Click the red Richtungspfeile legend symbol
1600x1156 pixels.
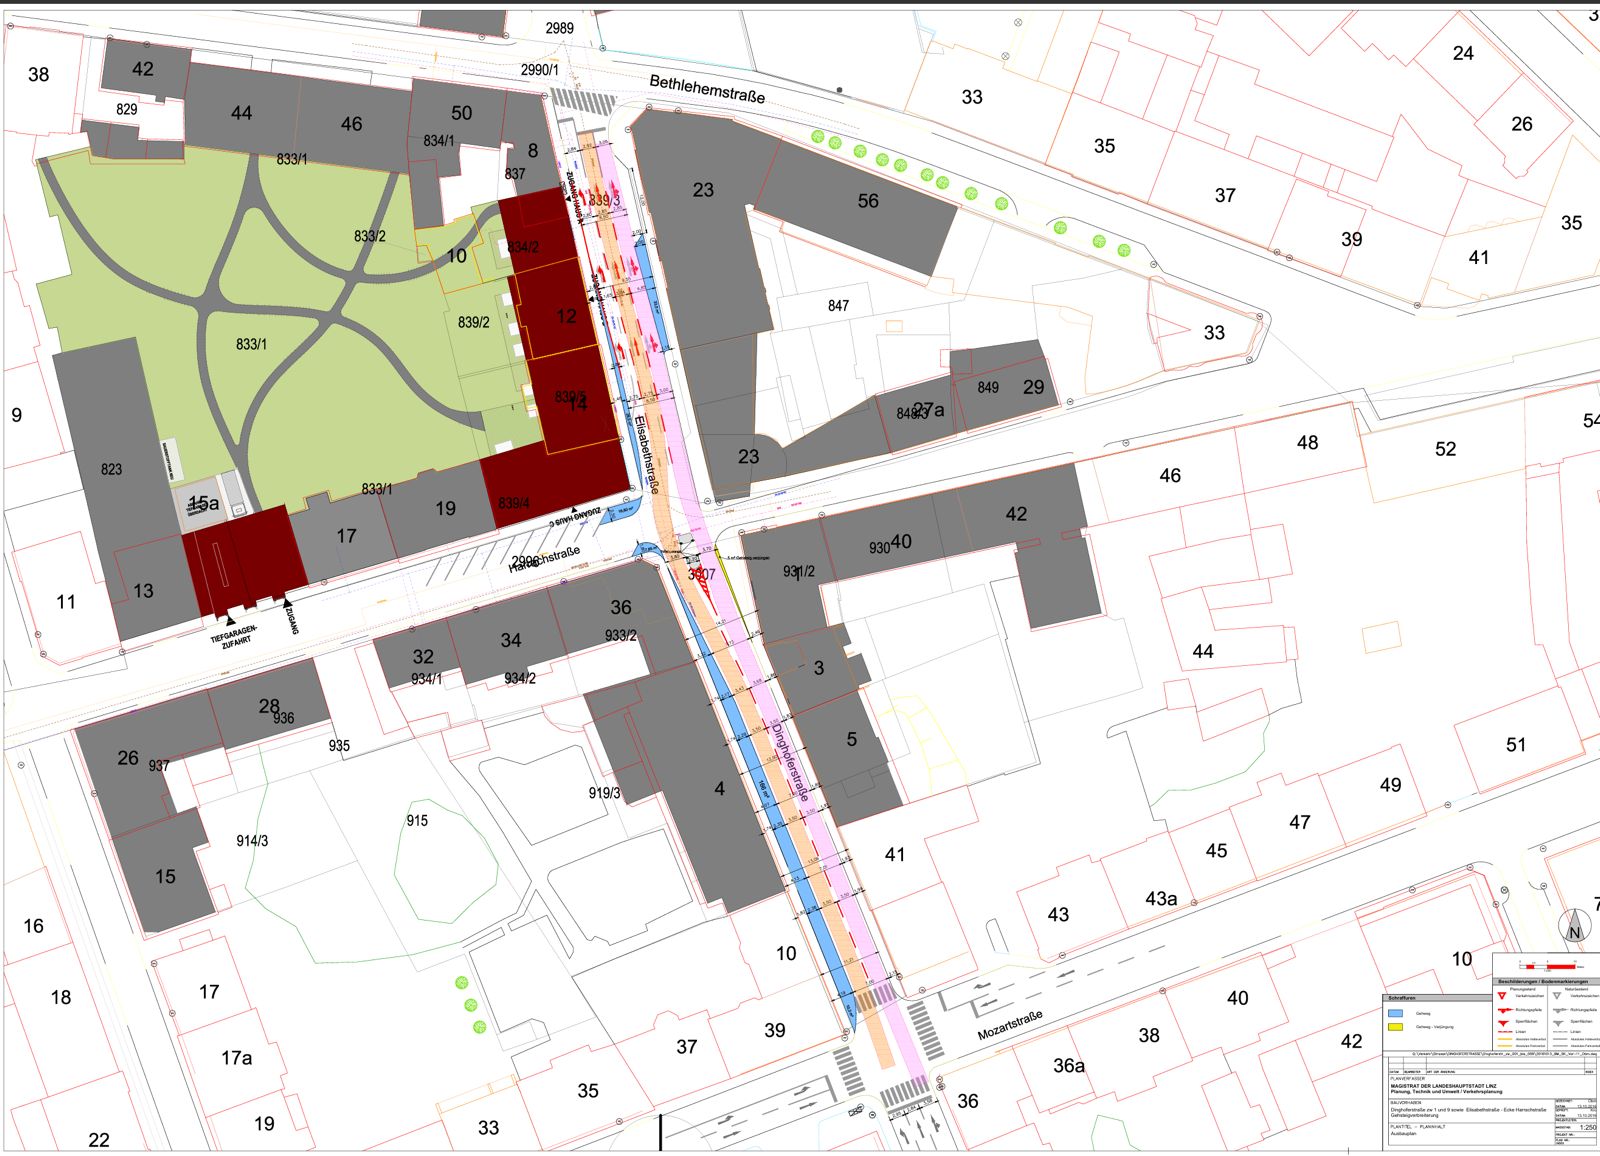pos(1505,1010)
